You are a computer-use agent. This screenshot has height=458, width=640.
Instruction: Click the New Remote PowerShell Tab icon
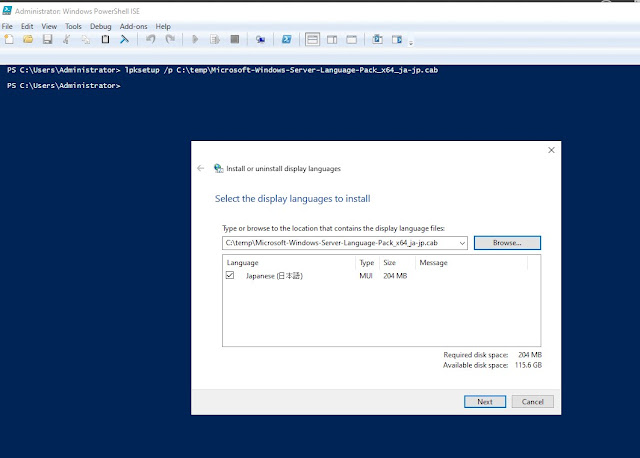coord(260,40)
